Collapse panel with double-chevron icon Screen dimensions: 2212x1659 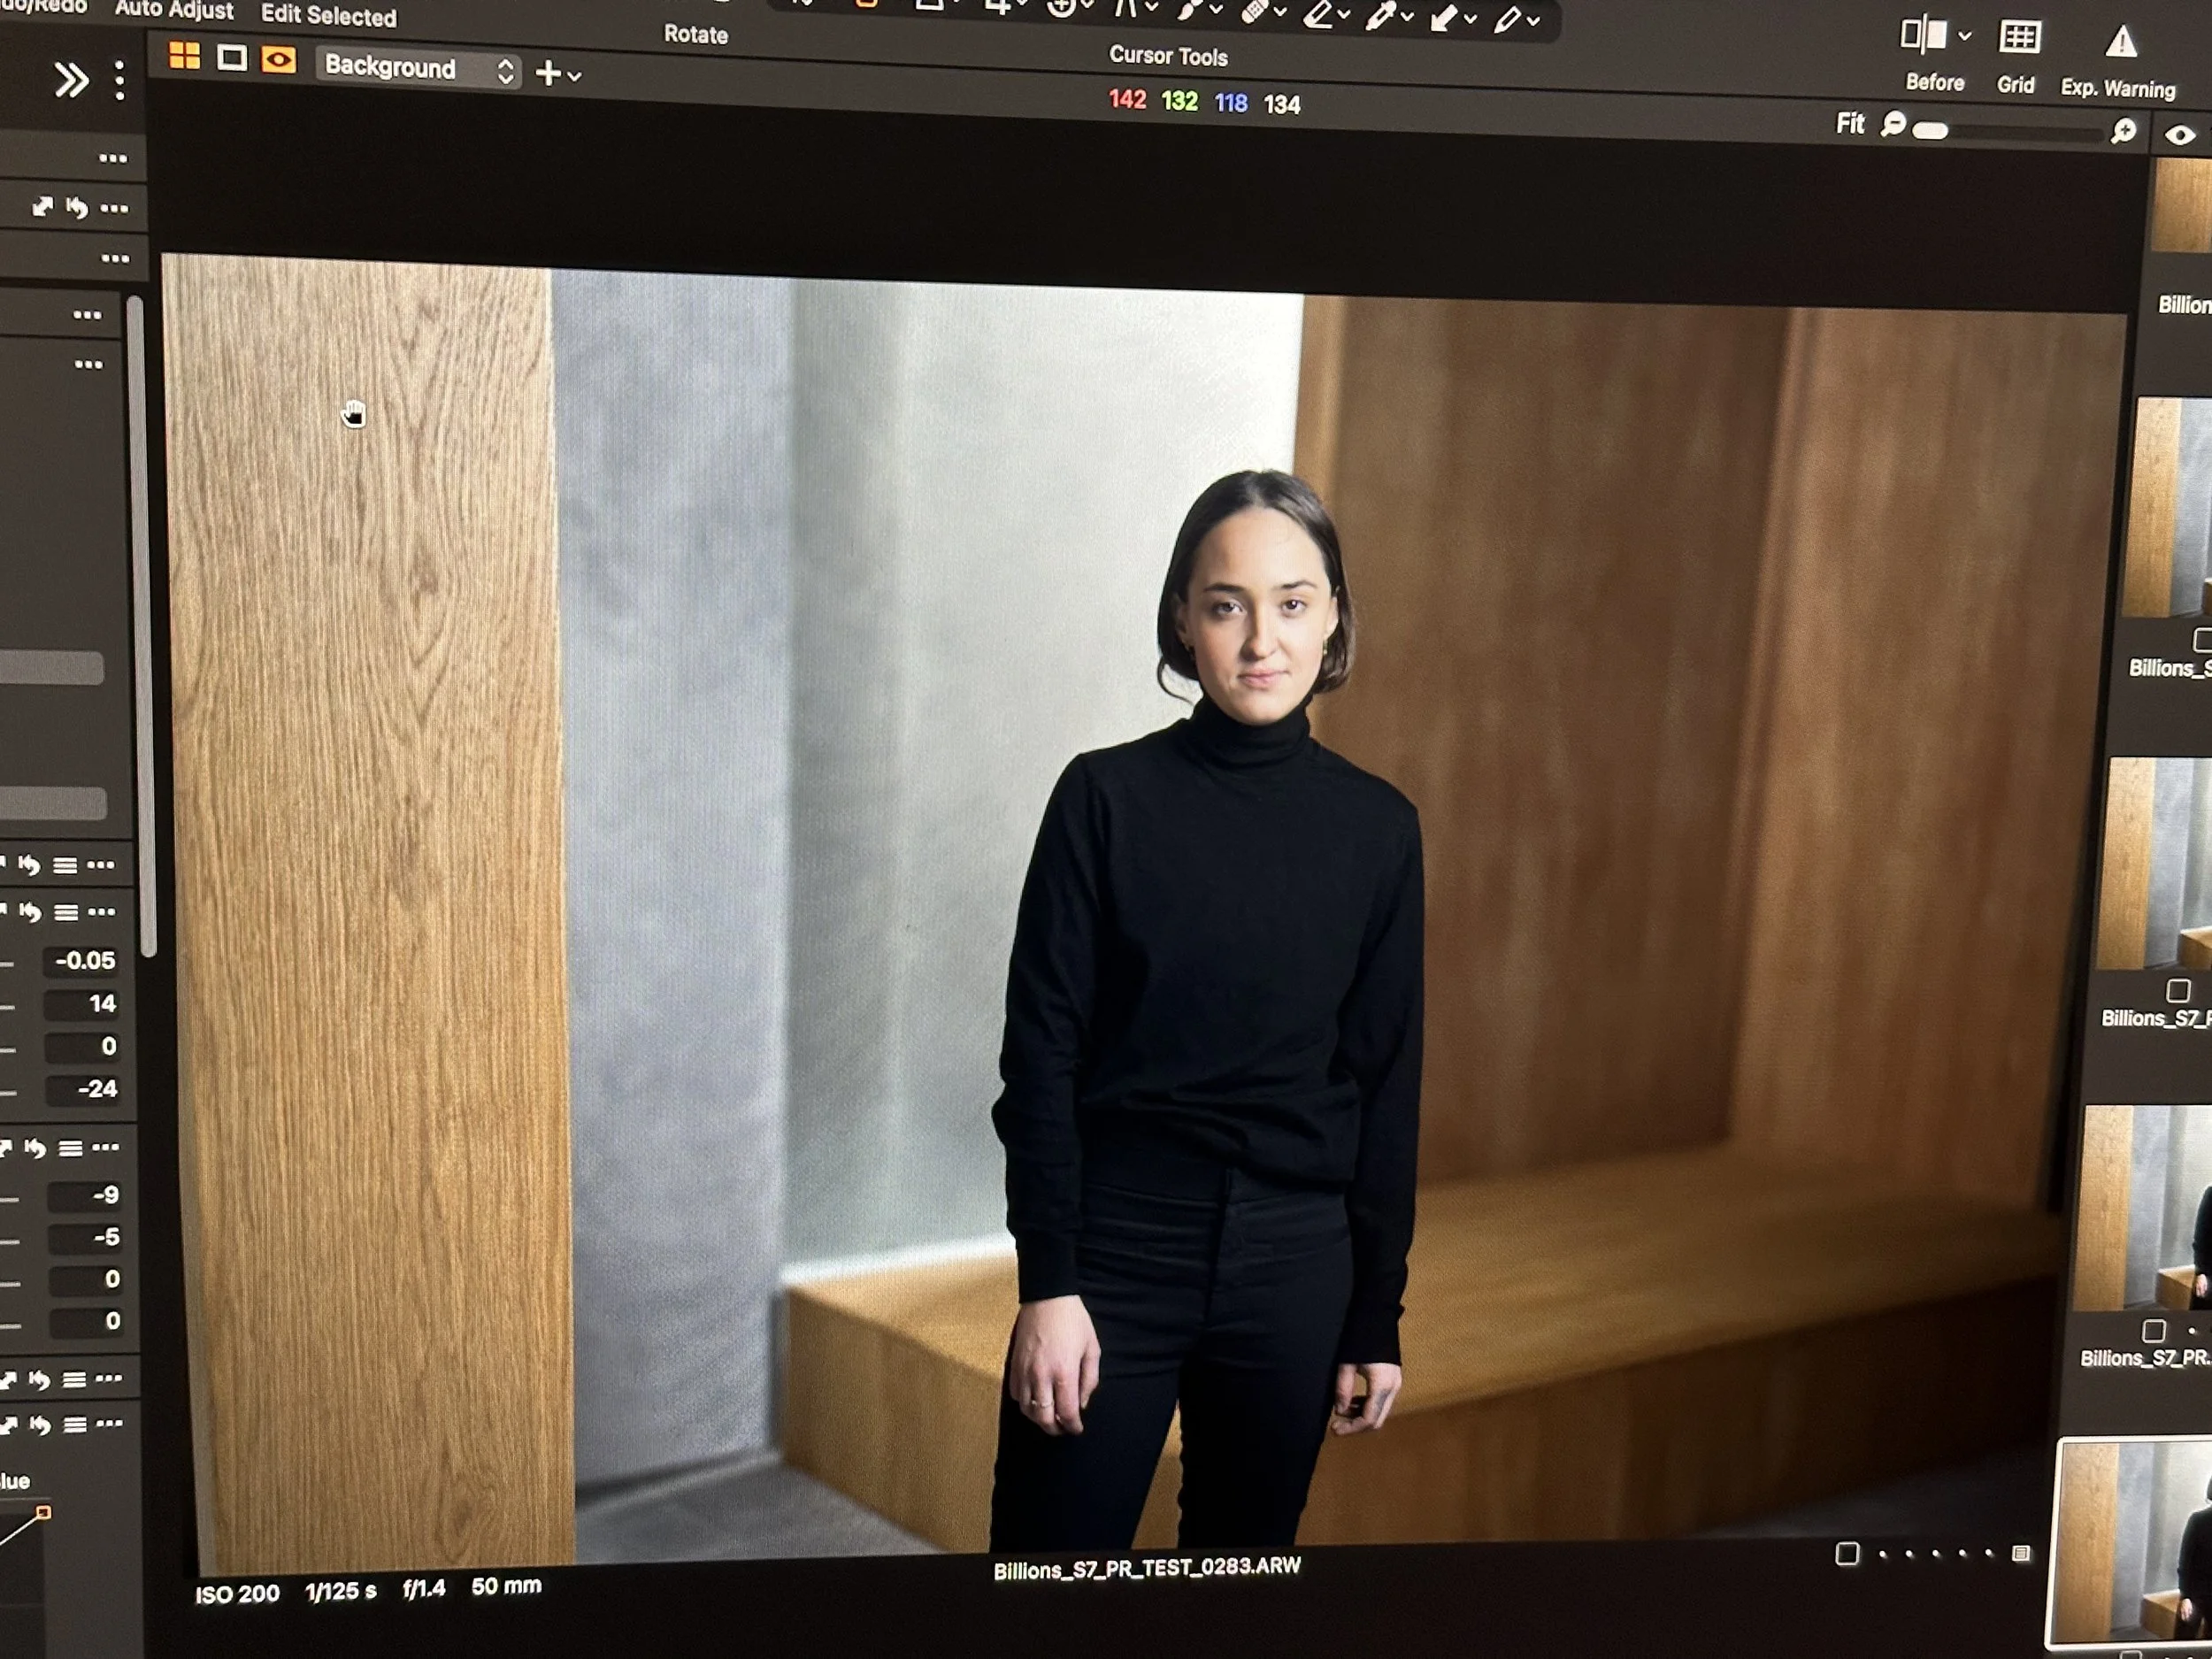tap(71, 80)
